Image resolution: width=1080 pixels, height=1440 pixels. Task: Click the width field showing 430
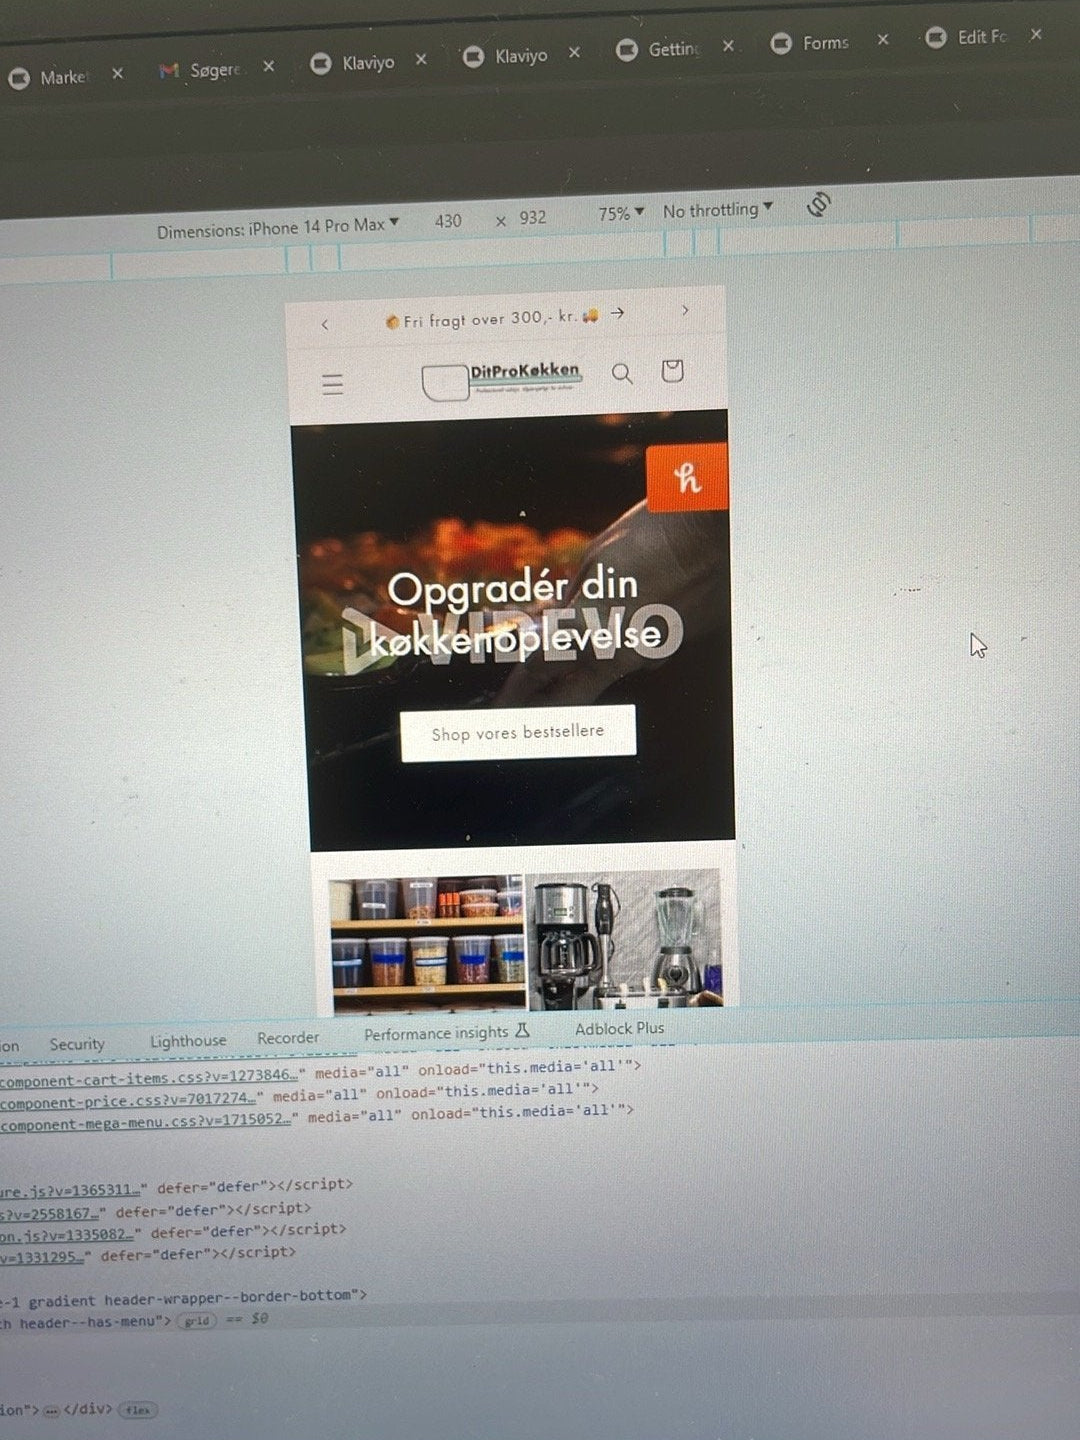pos(448,221)
